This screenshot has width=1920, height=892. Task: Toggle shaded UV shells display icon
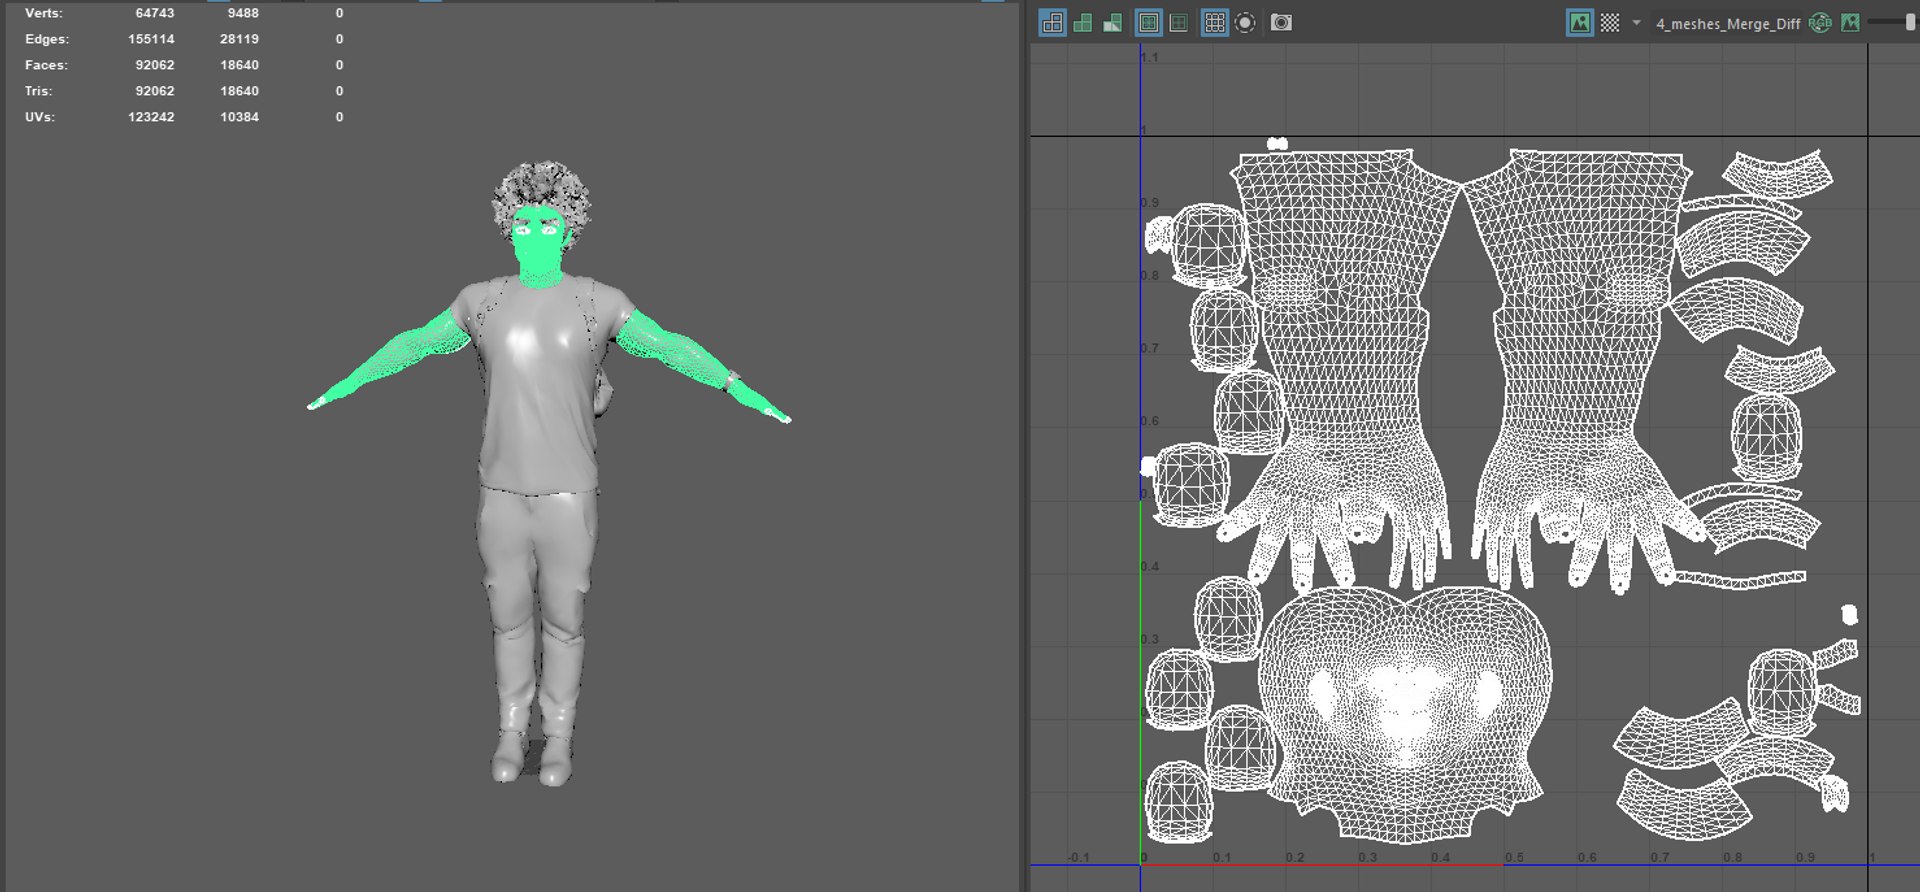(1082, 23)
